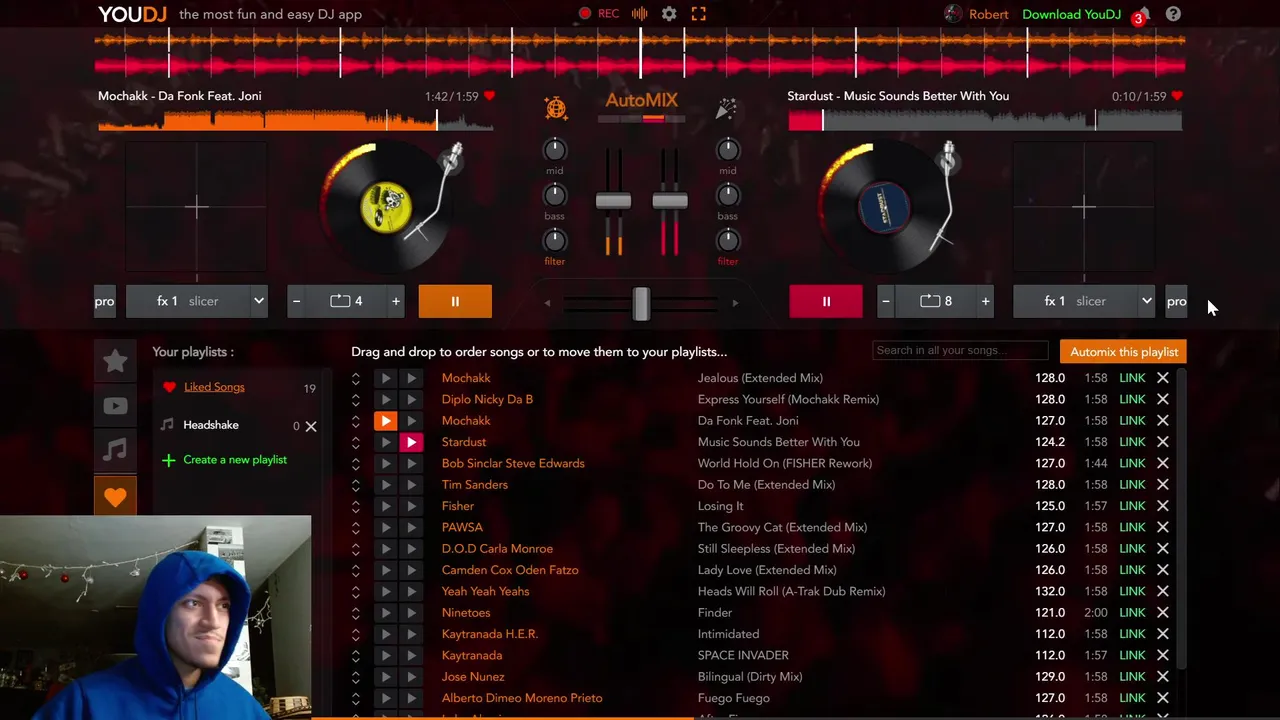1280x720 pixels.
Task: Click the orange sync icon left of AutoMIX
Action: click(x=556, y=108)
